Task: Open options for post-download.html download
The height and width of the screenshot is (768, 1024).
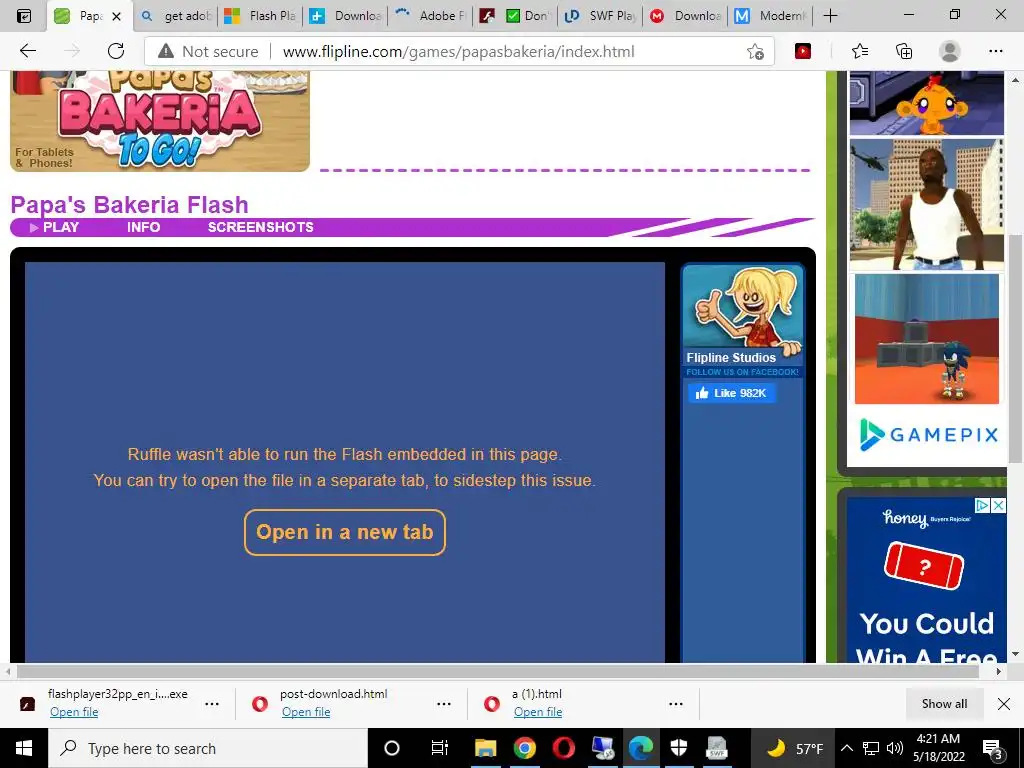Action: coord(443,704)
